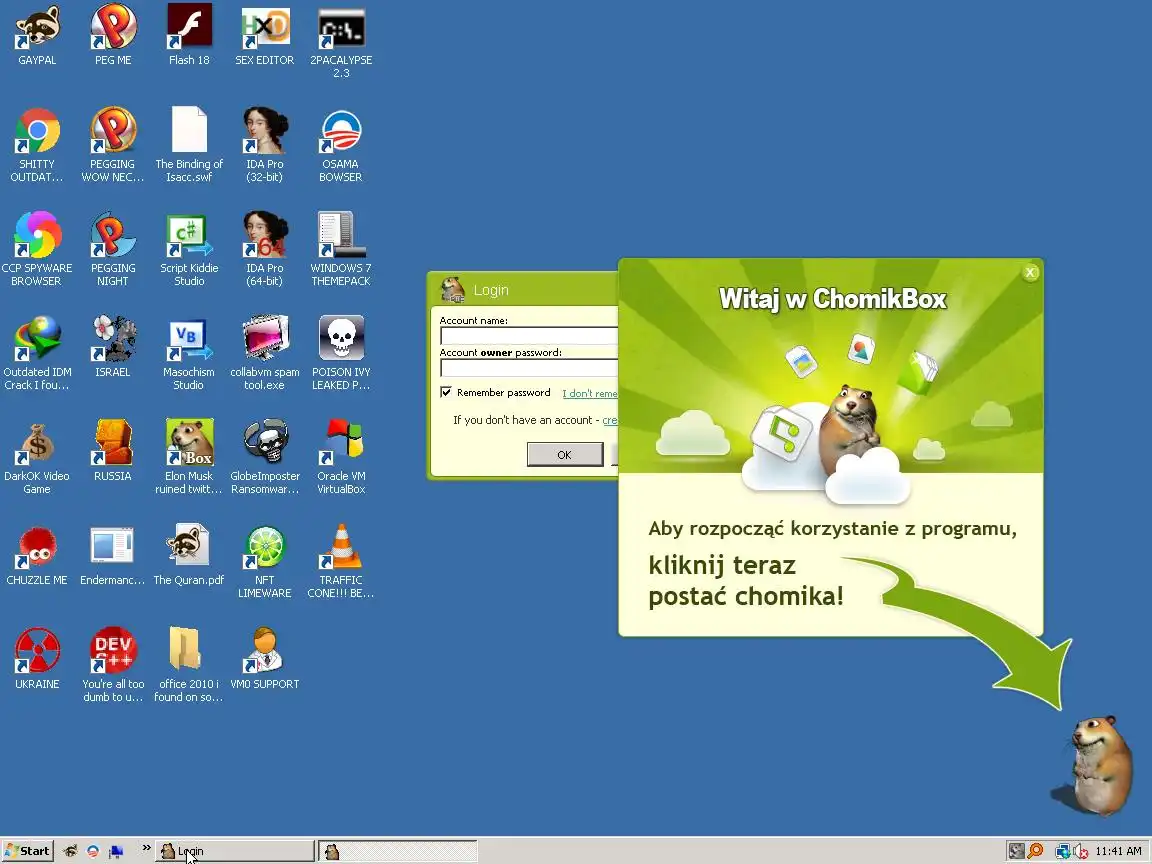Click the 11:41 AM clock
Viewport: 1152px width, 864px height.
pos(1118,851)
